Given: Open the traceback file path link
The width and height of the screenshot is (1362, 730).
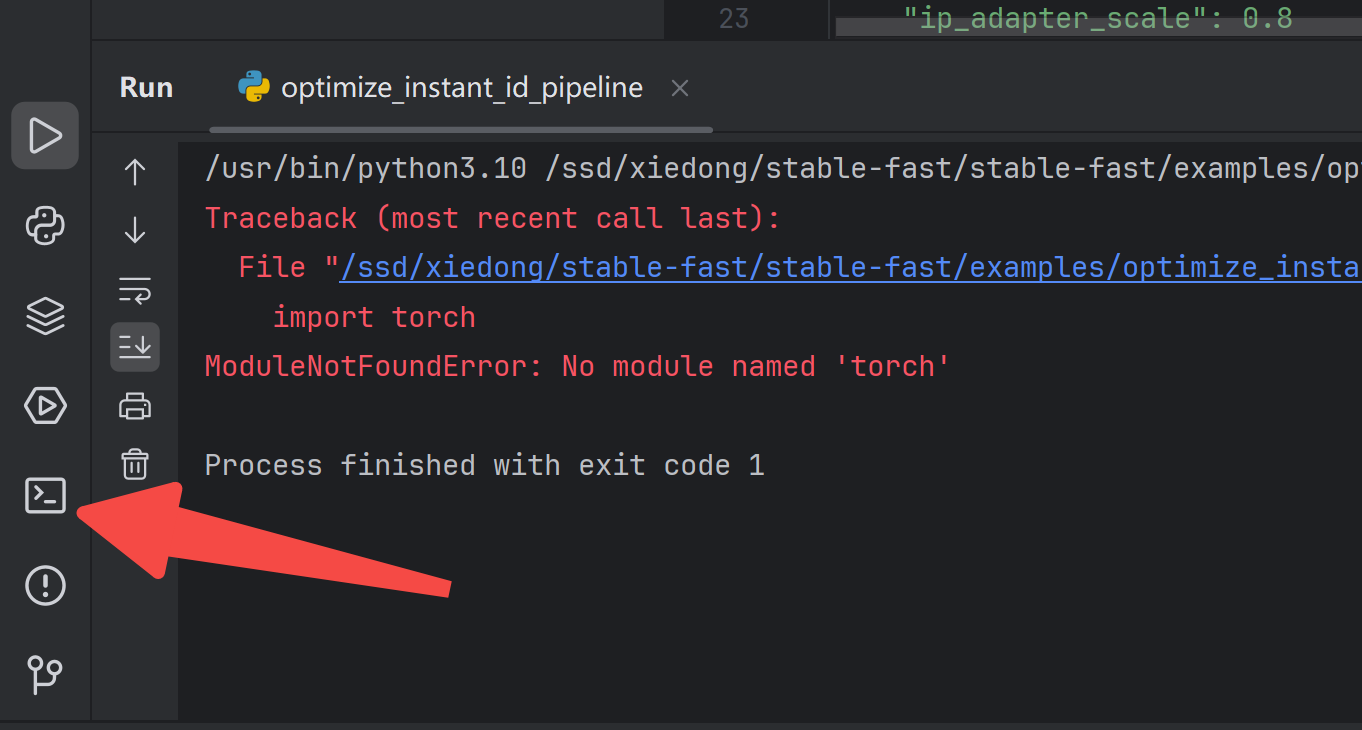Looking at the screenshot, I should 850,267.
